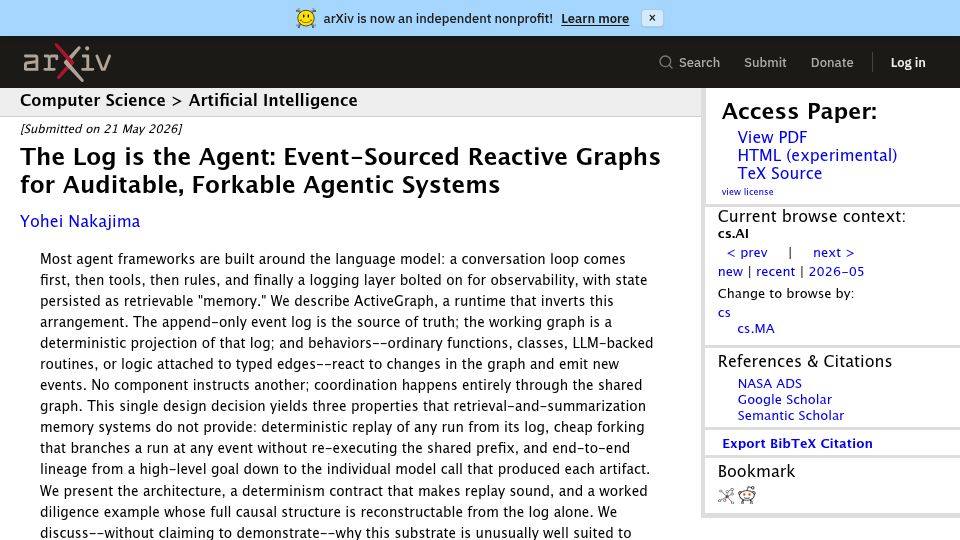
Task: Change browse context to cs.MA
Action: click(x=756, y=329)
